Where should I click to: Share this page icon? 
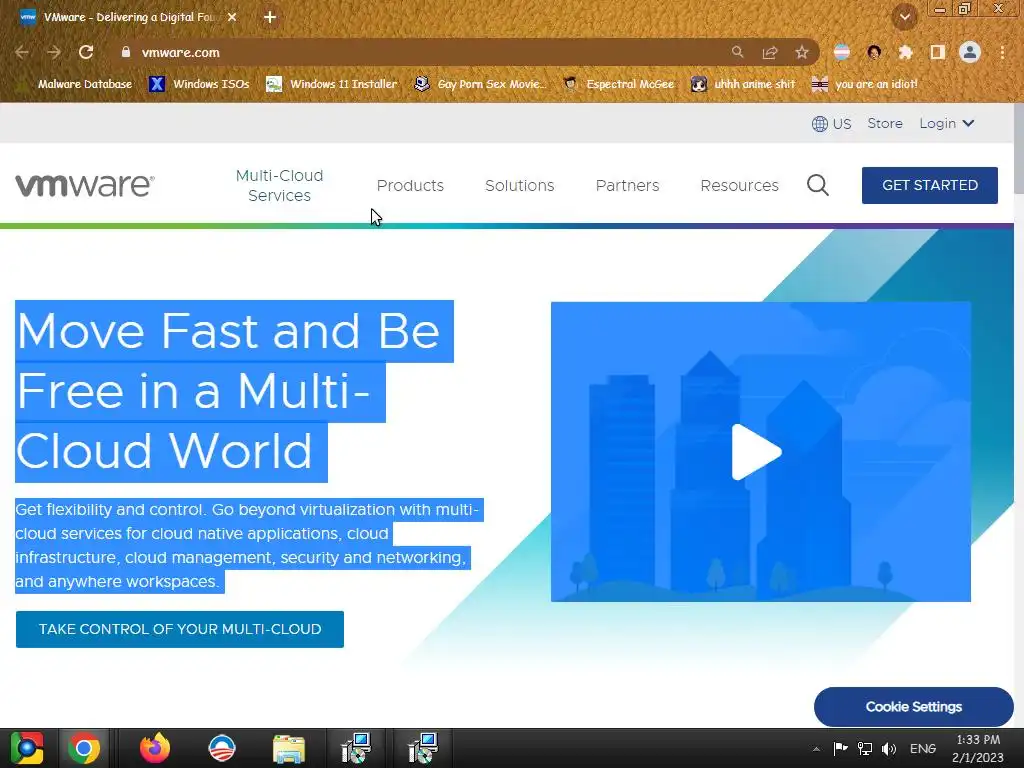point(770,52)
